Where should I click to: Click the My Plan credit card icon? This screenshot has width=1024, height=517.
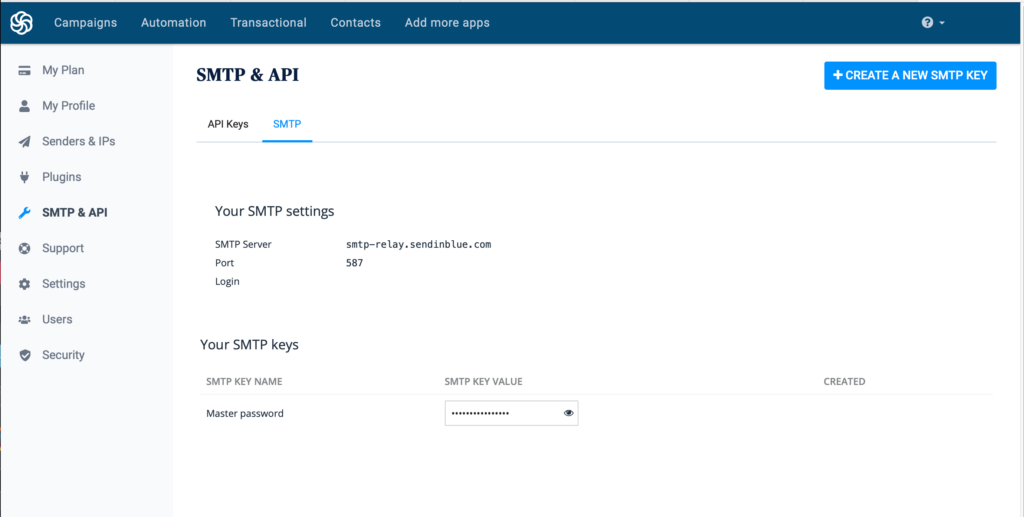click(x=24, y=70)
